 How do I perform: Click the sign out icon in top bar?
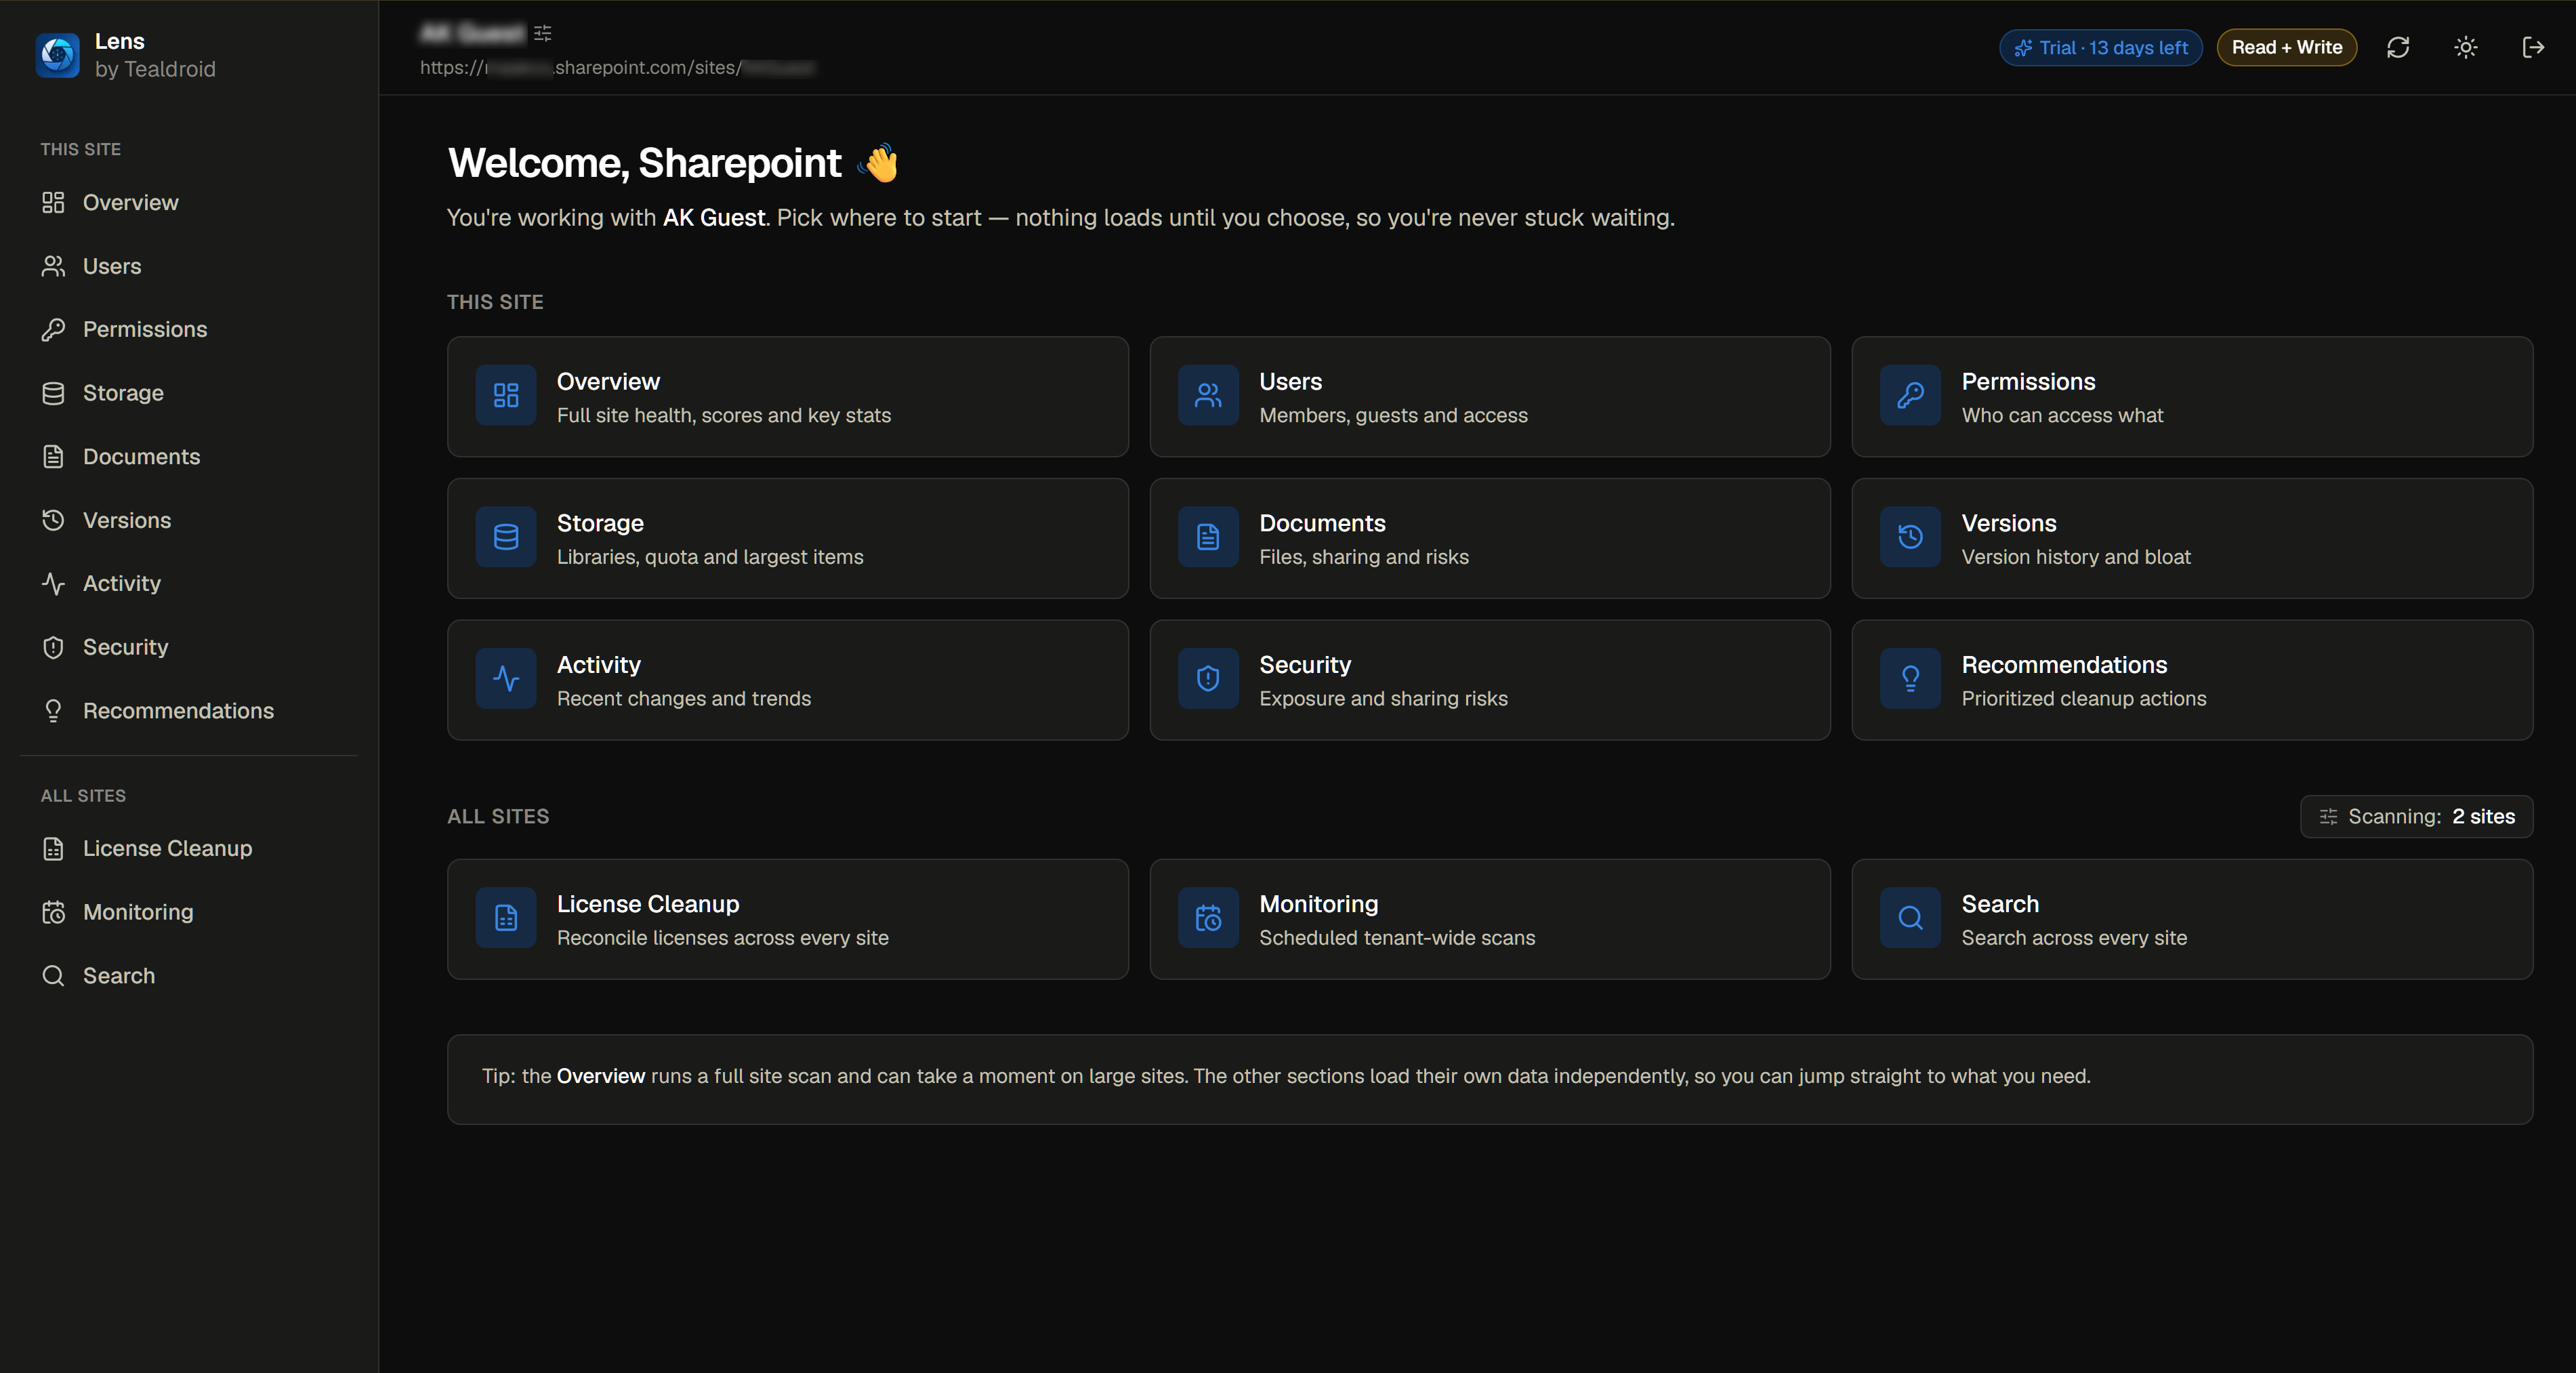coord(2533,47)
